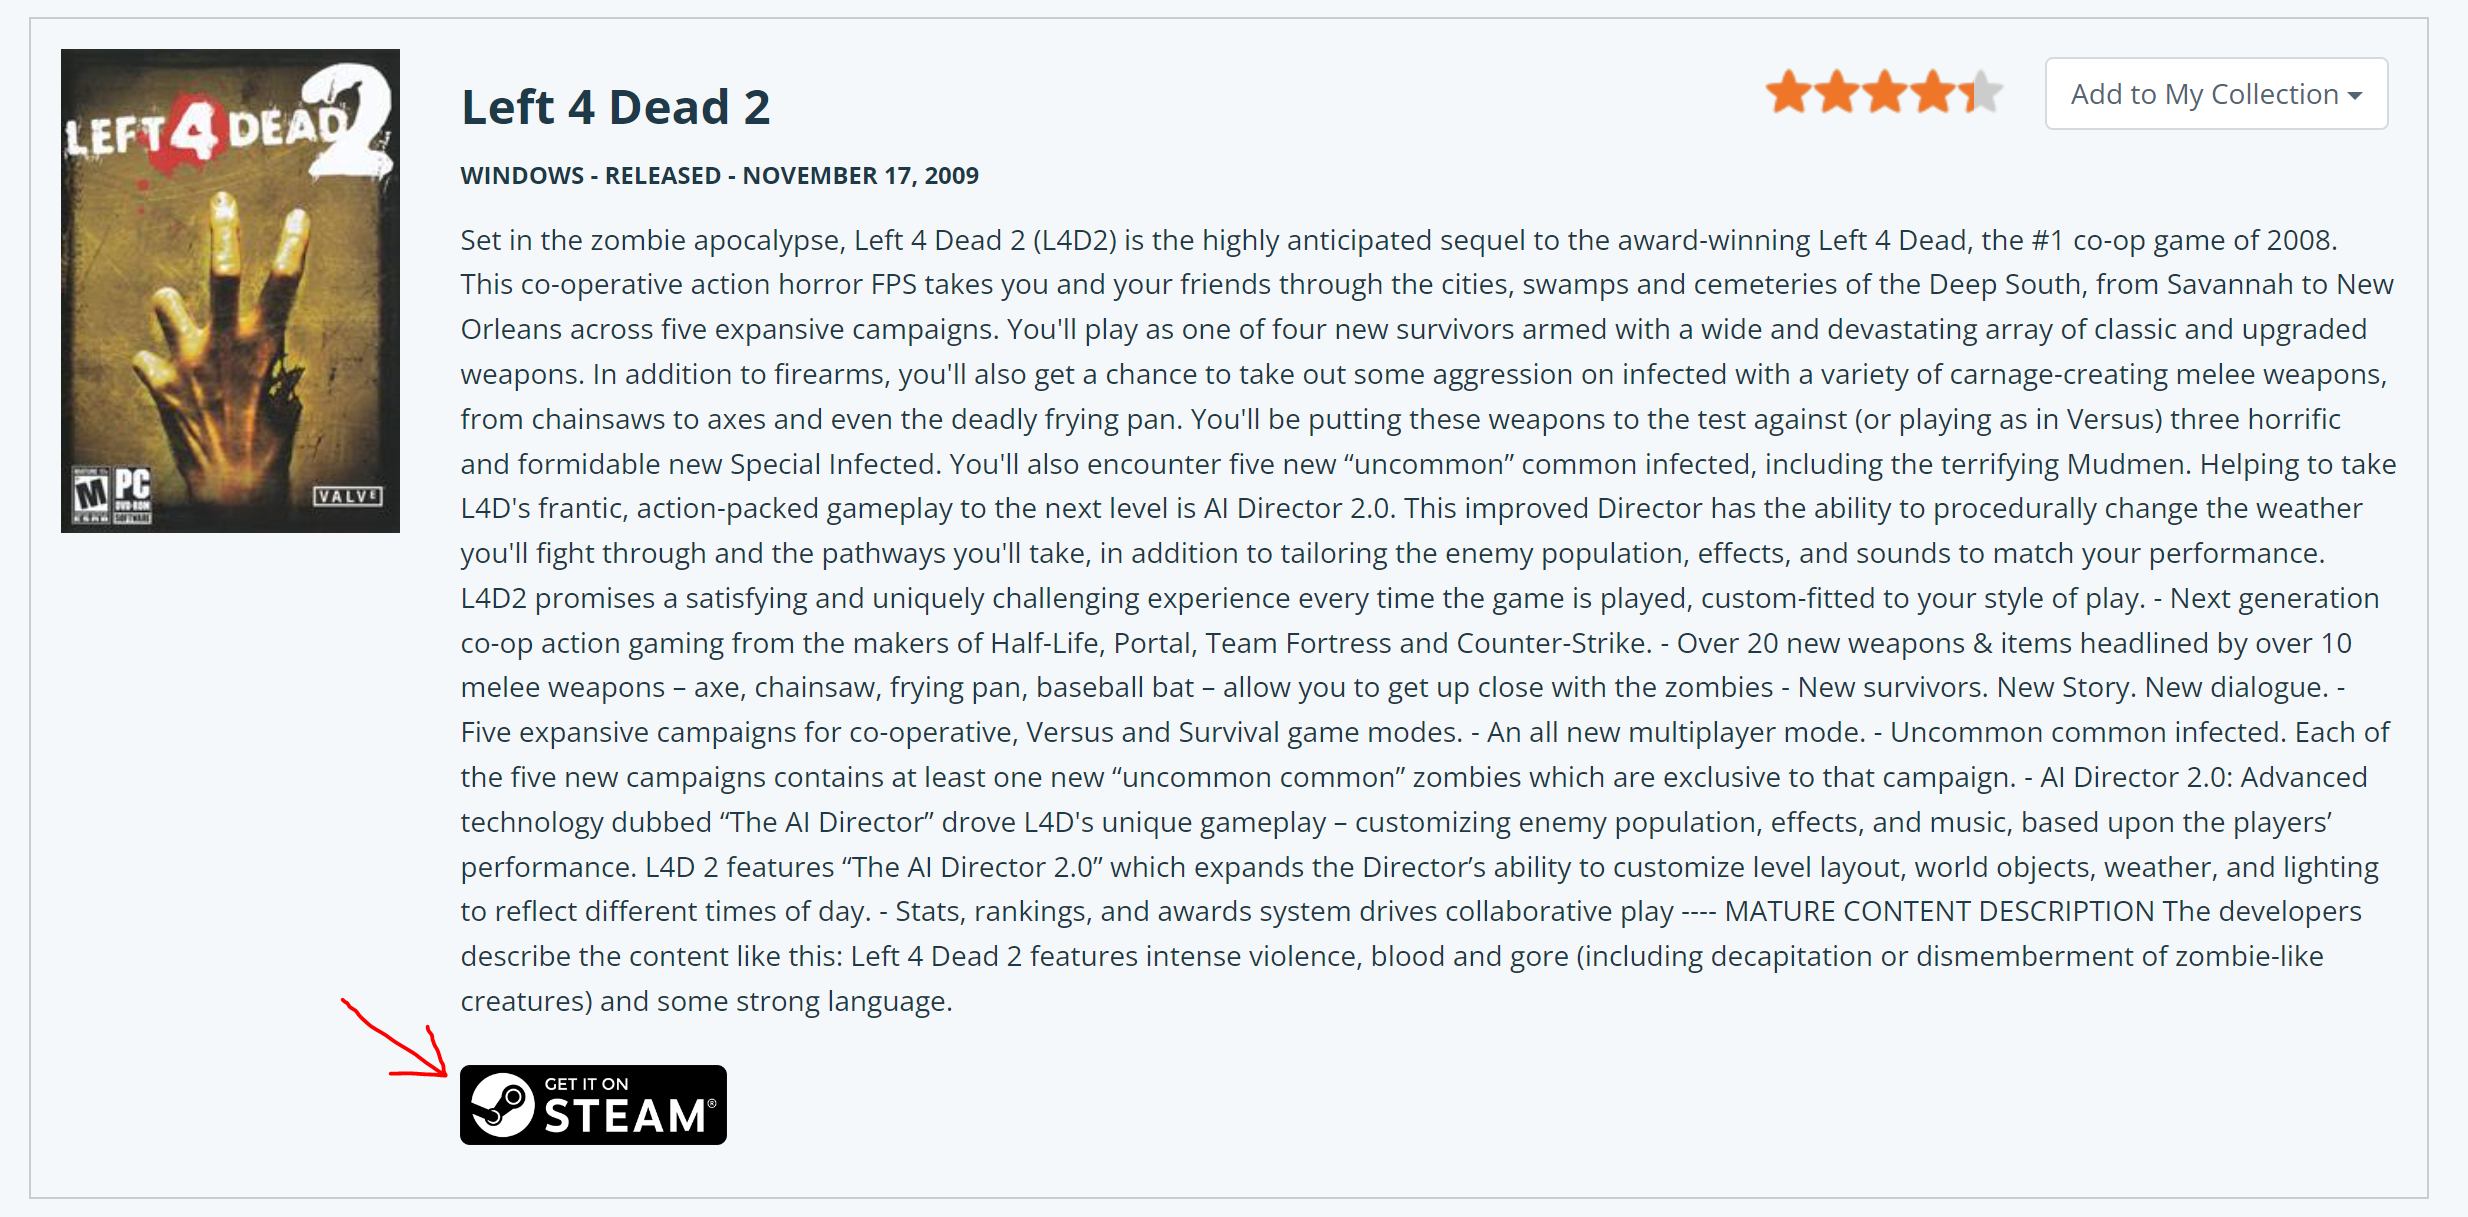Click the Steam logo icon in badge
Image resolution: width=2468 pixels, height=1217 pixels.
(x=503, y=1105)
